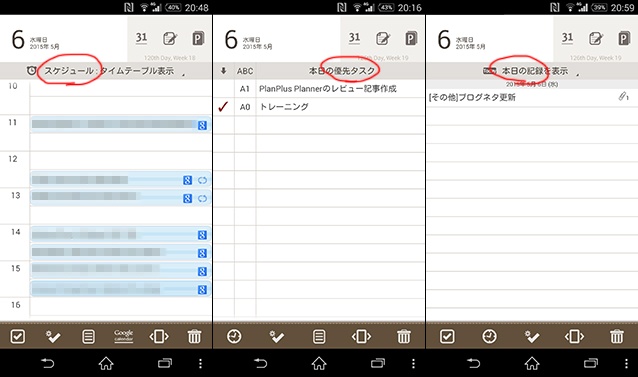The image size is (638, 377).
Task: Open the blurred event at 11 o'clock
Action: click(120, 124)
